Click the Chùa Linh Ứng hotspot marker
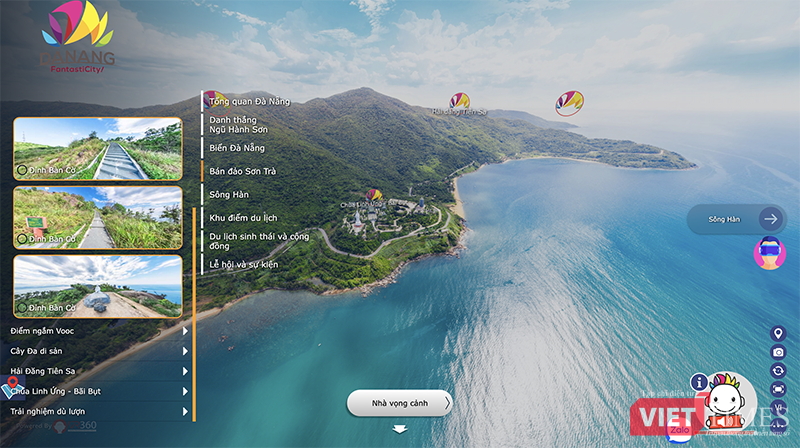Viewport: 800px width, 448px height. tap(373, 196)
